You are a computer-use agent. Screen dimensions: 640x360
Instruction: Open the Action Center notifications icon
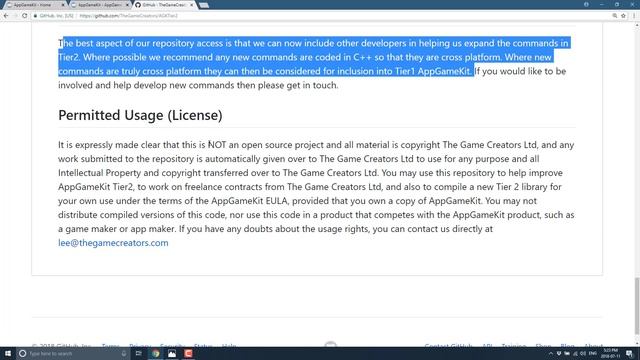coord(630,353)
